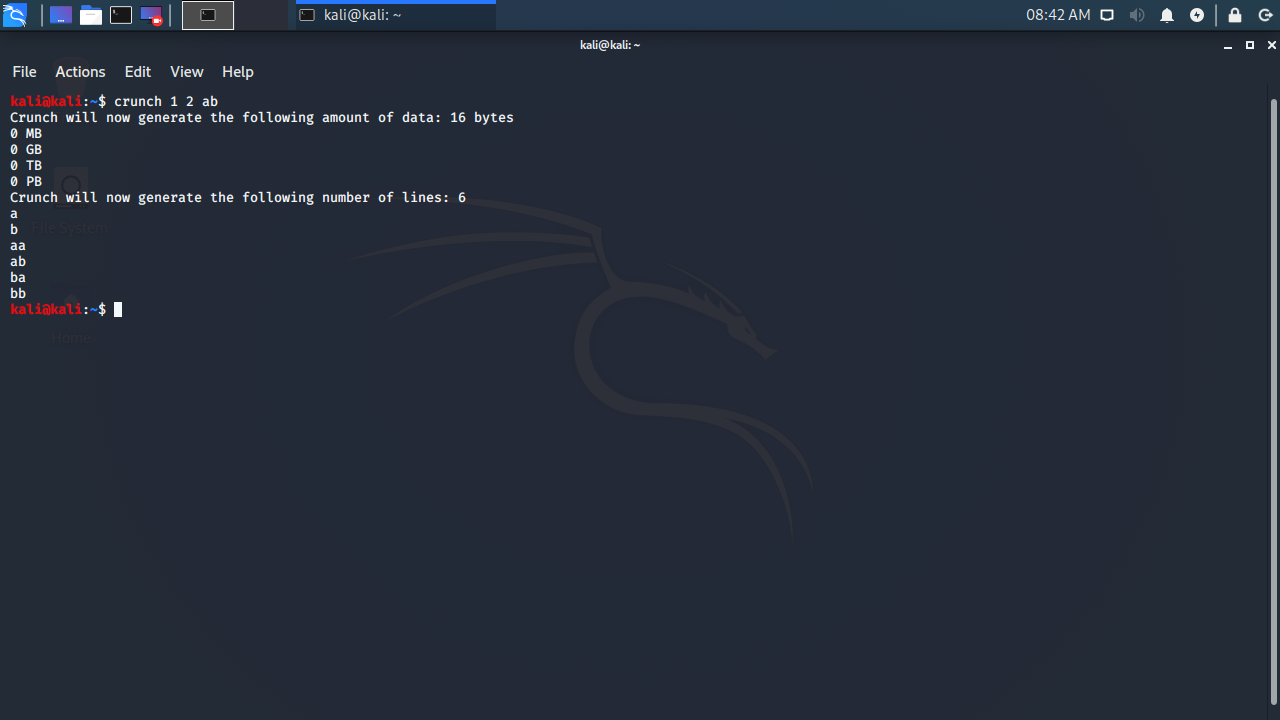Viewport: 1280px width, 720px height.
Task: Open the Help menu
Action: pos(238,71)
